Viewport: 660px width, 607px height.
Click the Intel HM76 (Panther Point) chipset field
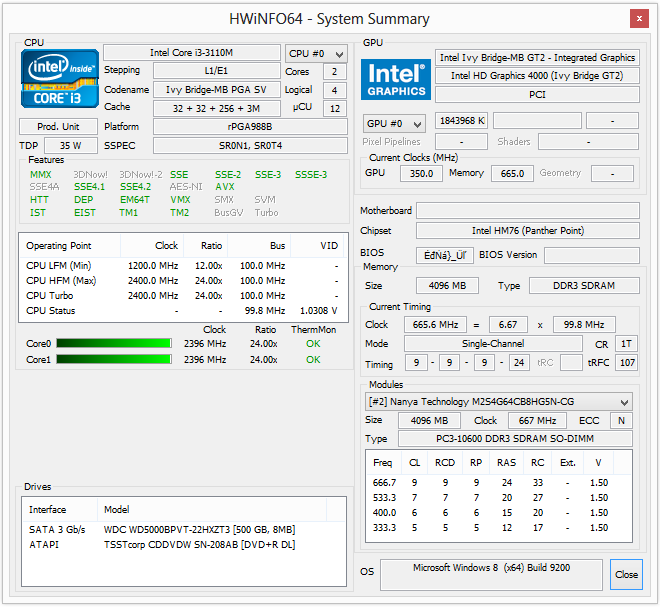pos(528,231)
